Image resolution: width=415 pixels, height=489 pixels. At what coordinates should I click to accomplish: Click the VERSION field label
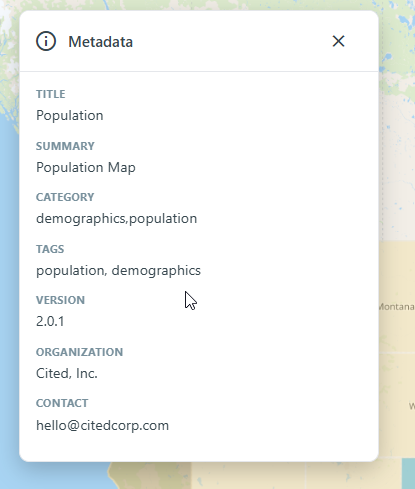[60, 300]
